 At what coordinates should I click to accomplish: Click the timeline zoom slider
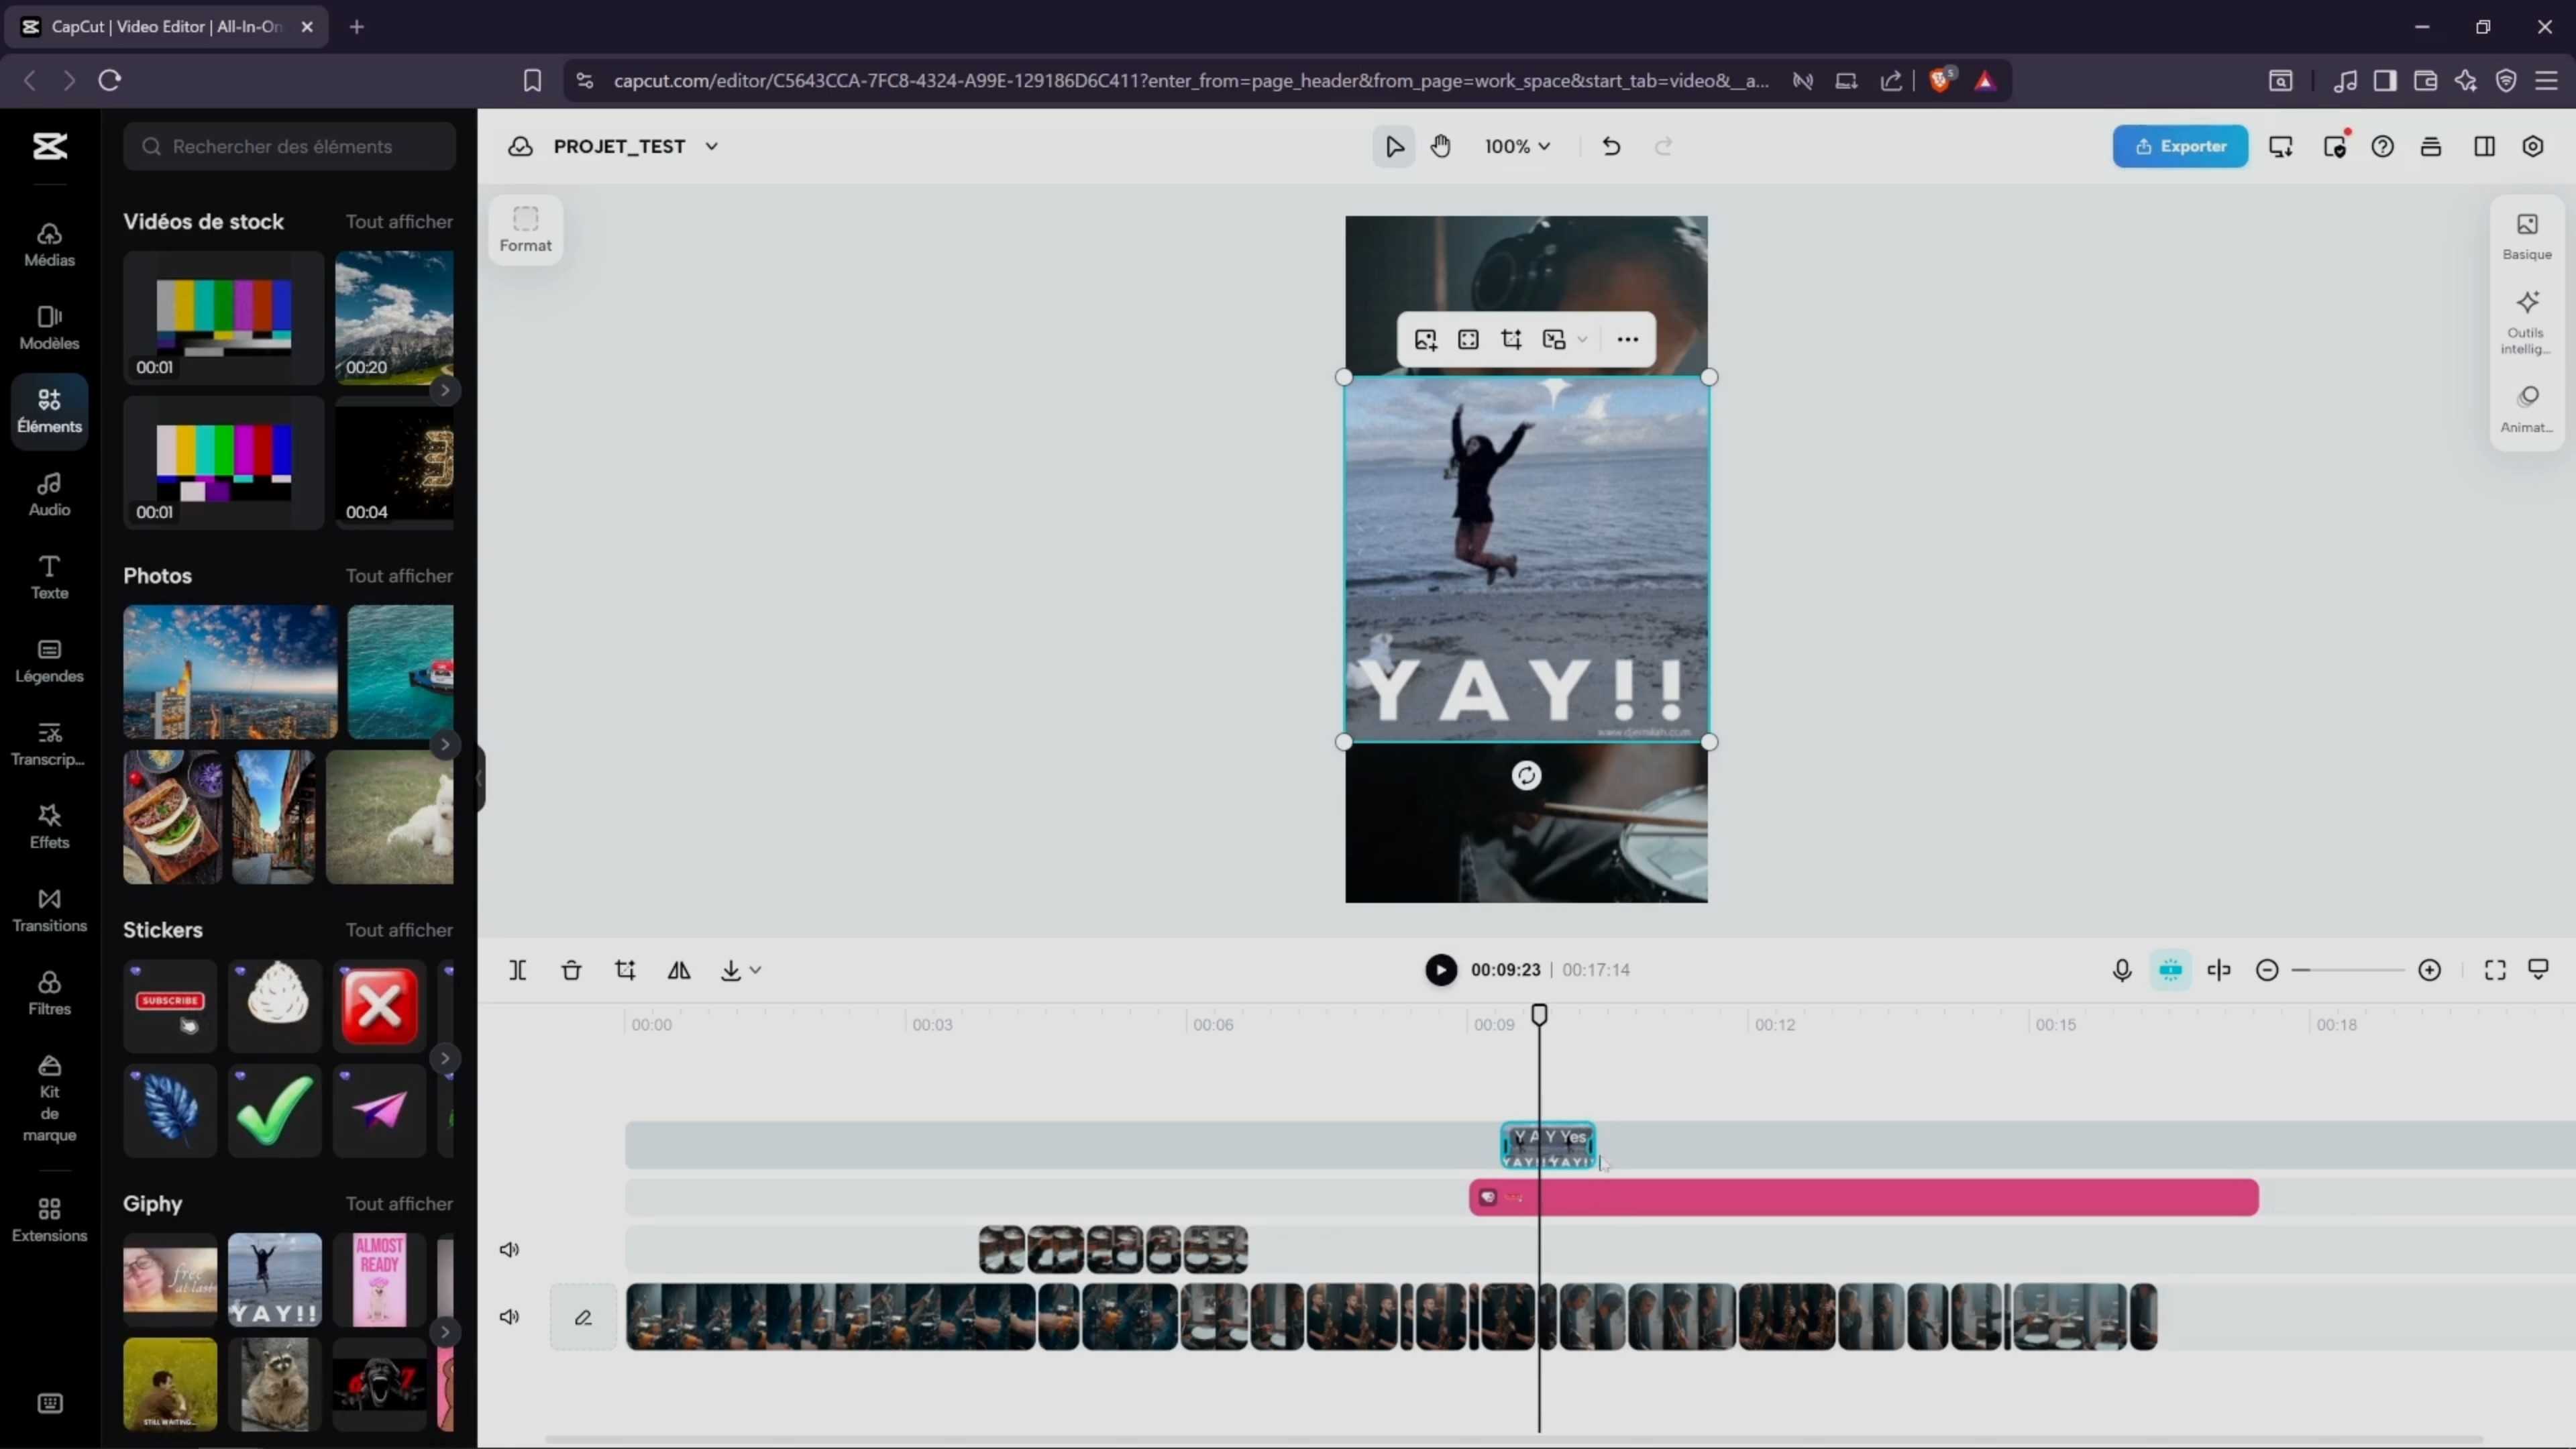[2348, 970]
